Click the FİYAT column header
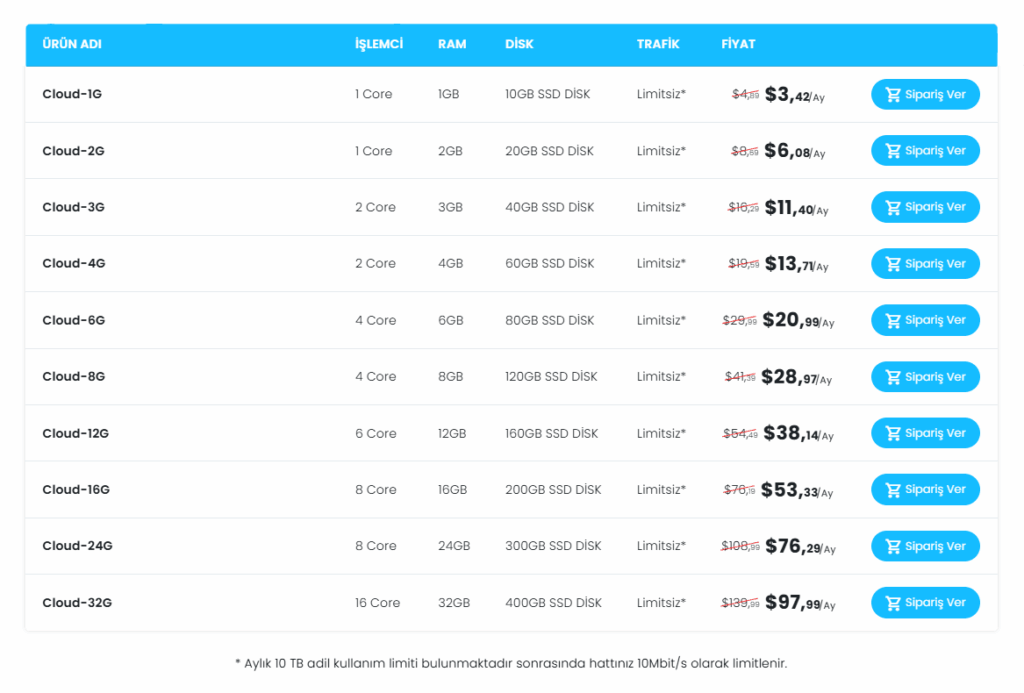 pos(738,44)
